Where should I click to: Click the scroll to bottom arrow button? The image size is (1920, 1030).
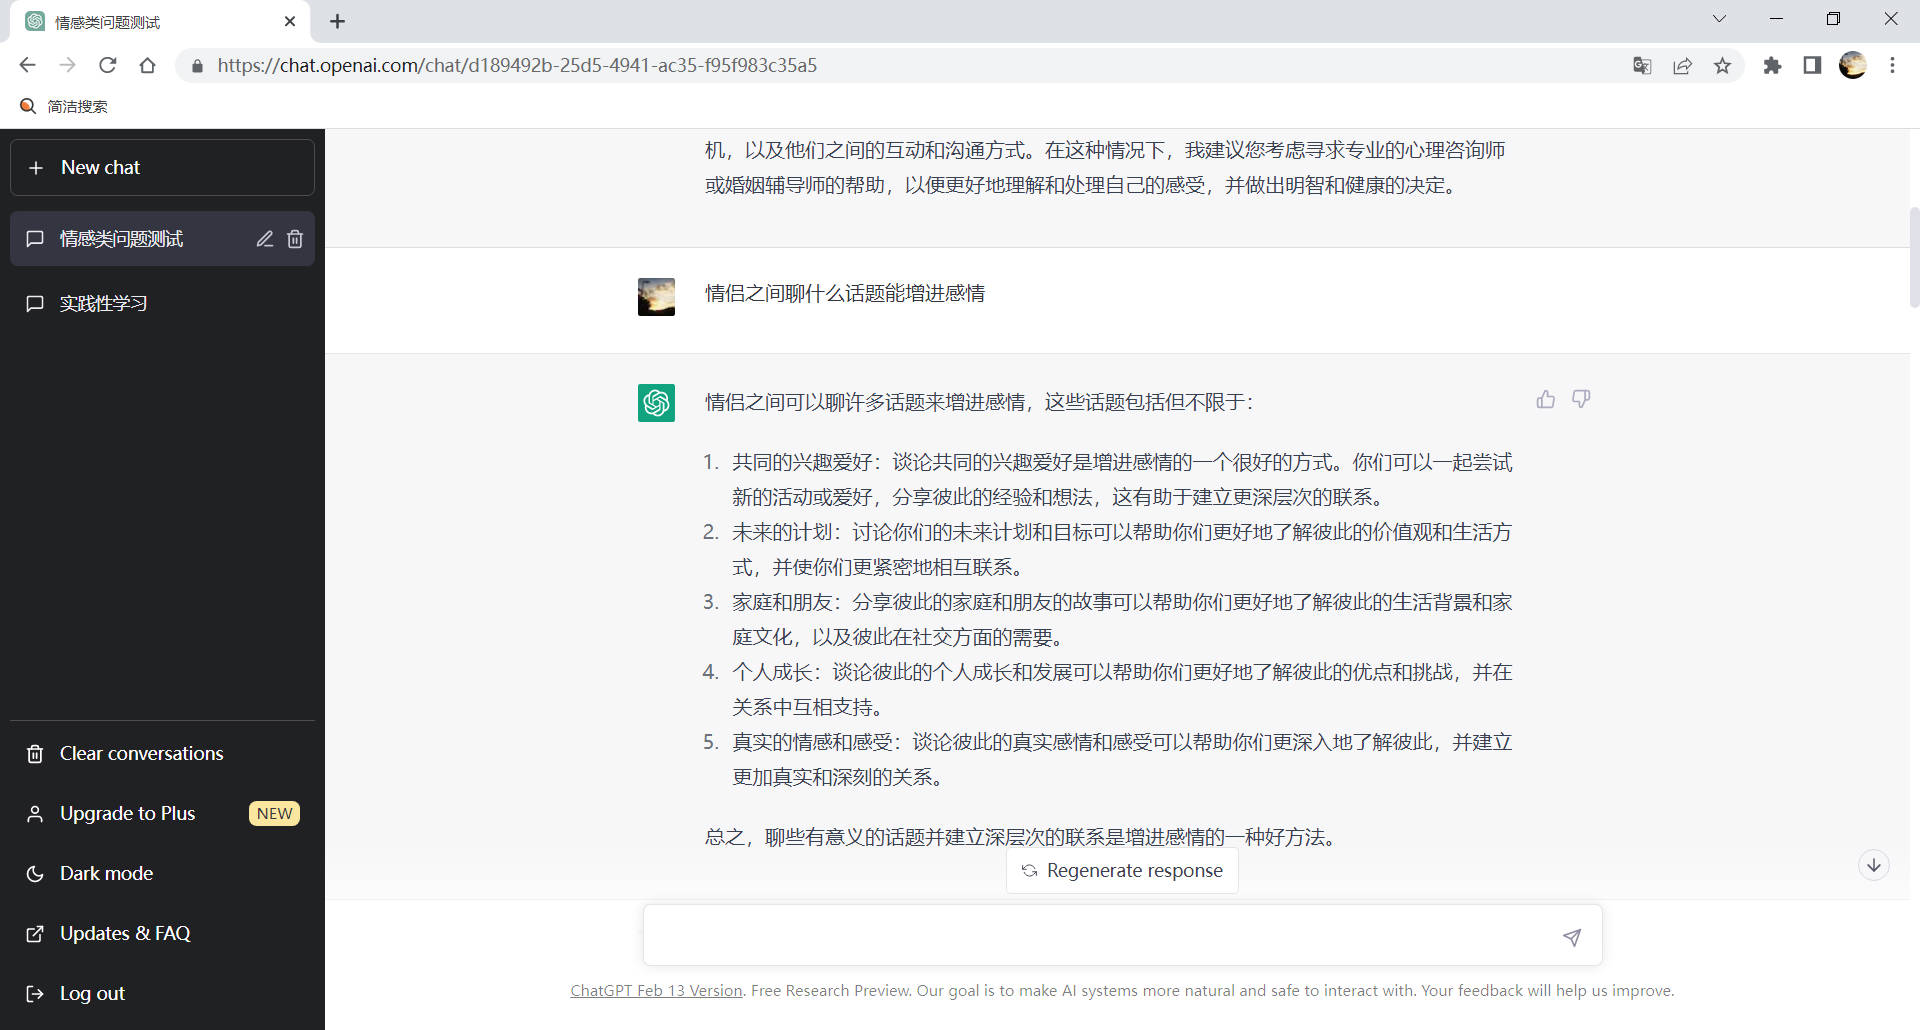(x=1873, y=865)
